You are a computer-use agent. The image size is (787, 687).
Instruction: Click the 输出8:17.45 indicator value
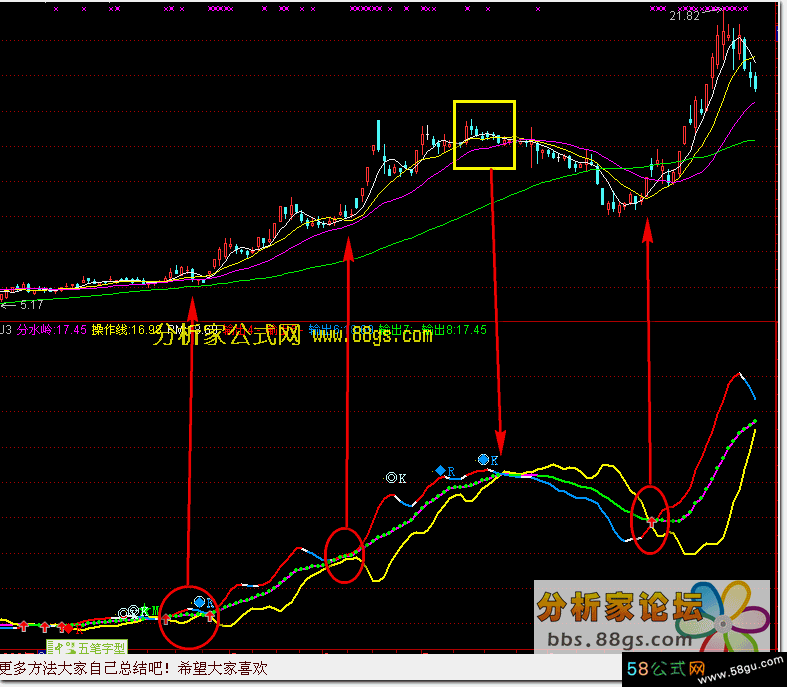coord(454,330)
